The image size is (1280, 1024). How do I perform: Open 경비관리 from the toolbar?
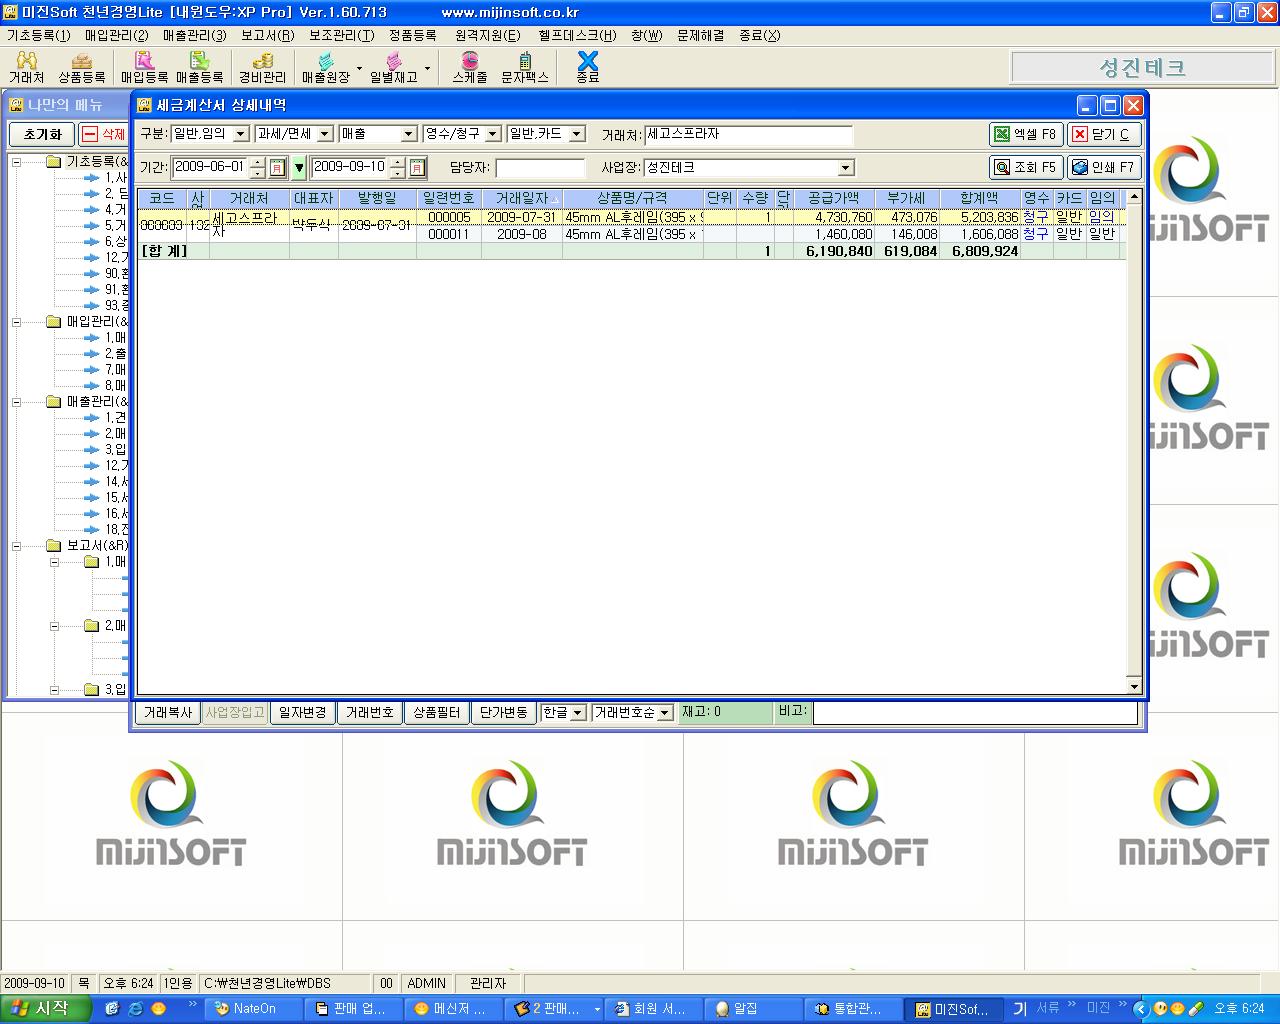point(262,67)
